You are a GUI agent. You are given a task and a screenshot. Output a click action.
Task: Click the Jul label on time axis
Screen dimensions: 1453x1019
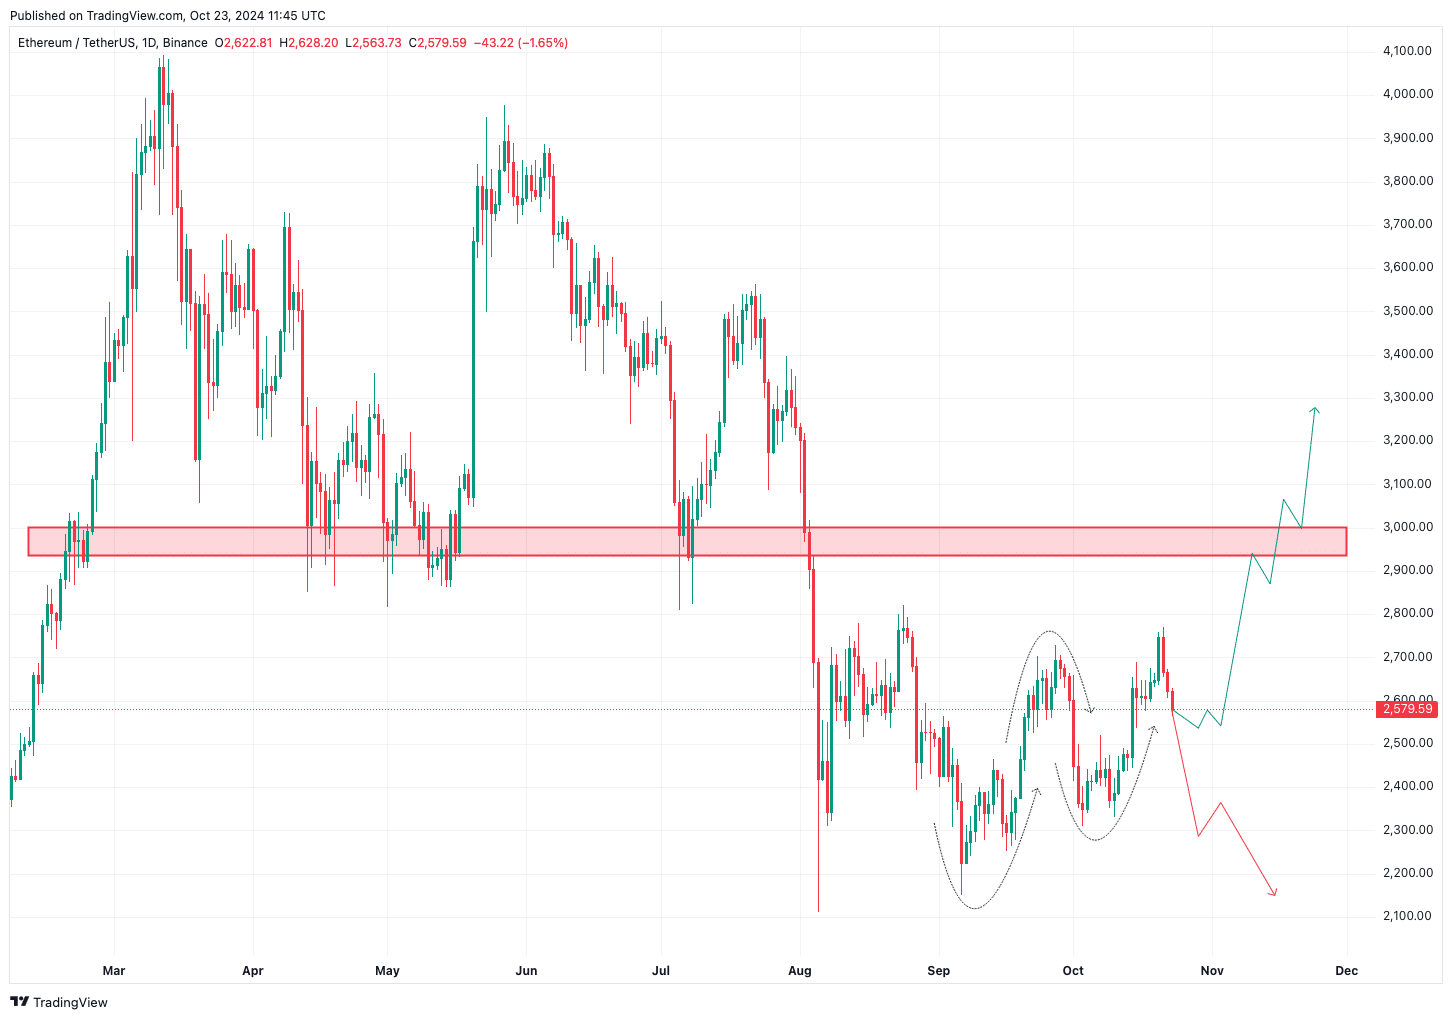pyautogui.click(x=660, y=970)
